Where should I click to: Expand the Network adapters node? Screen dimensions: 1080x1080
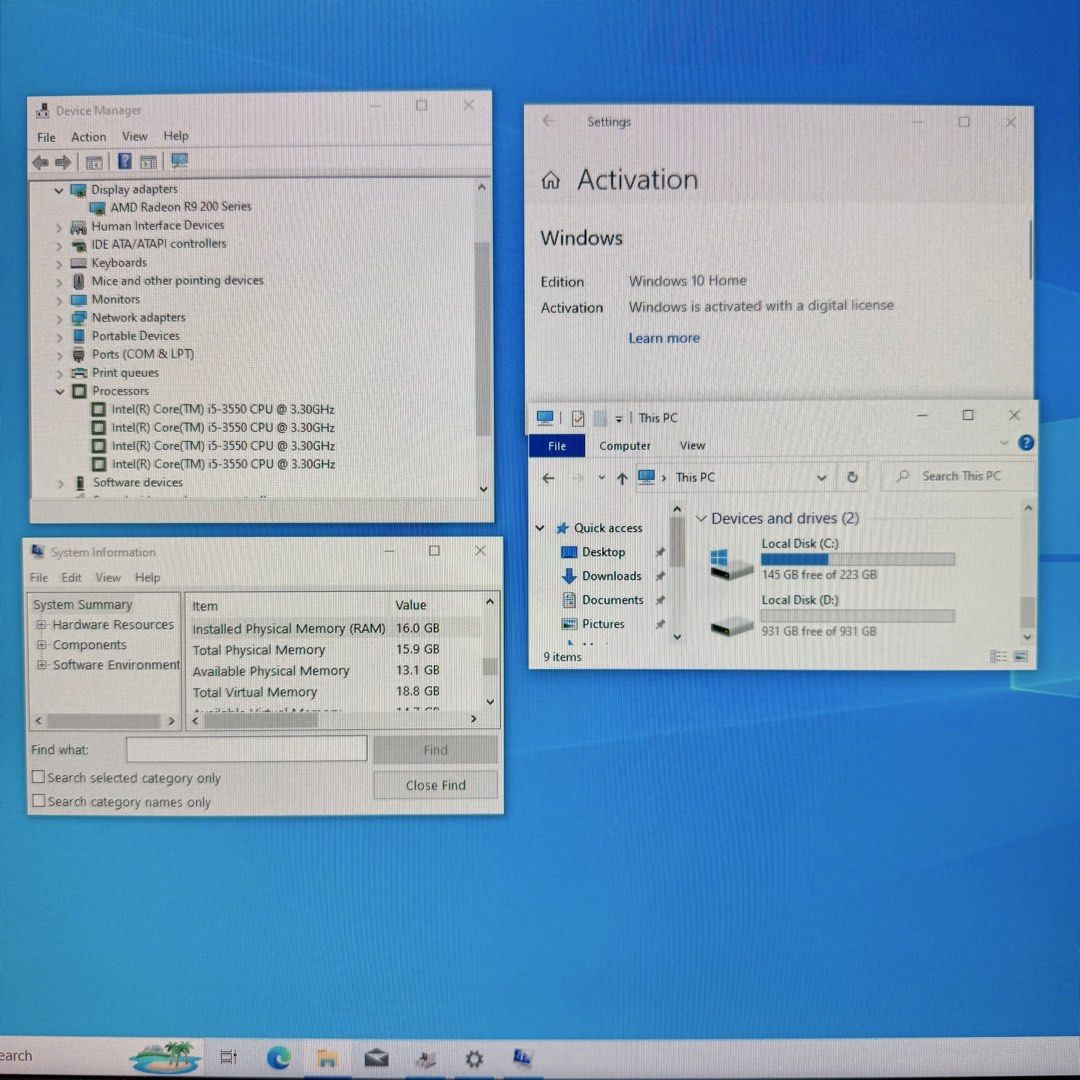pyautogui.click(x=59, y=319)
